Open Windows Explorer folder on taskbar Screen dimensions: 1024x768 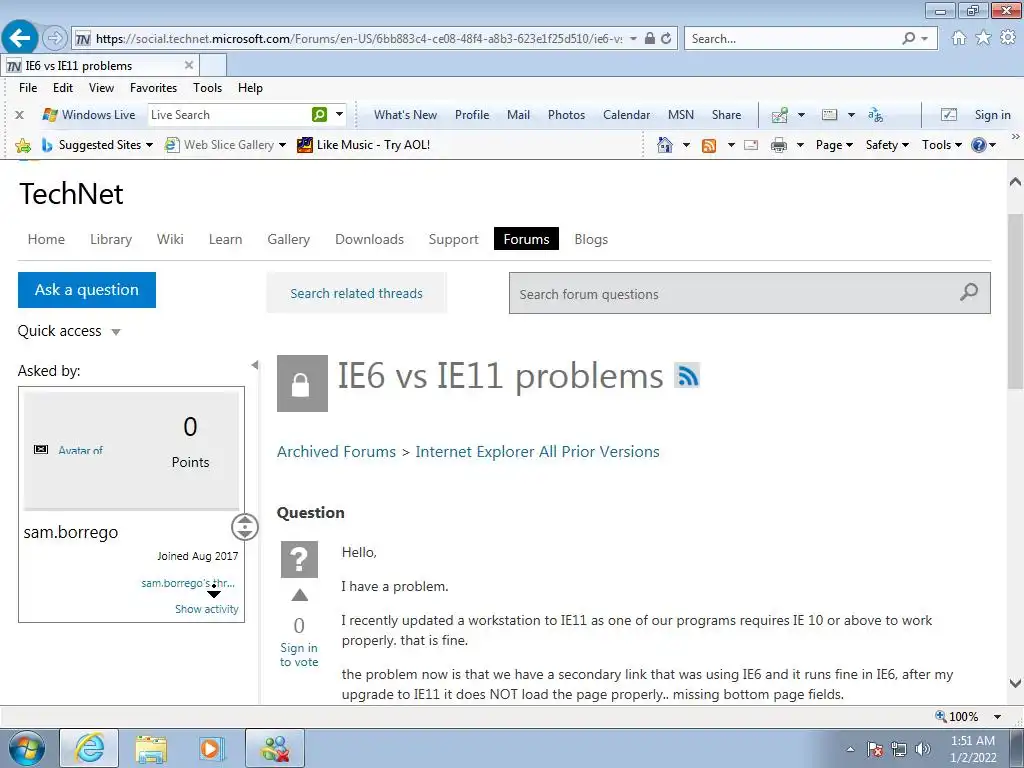pyautogui.click(x=151, y=748)
